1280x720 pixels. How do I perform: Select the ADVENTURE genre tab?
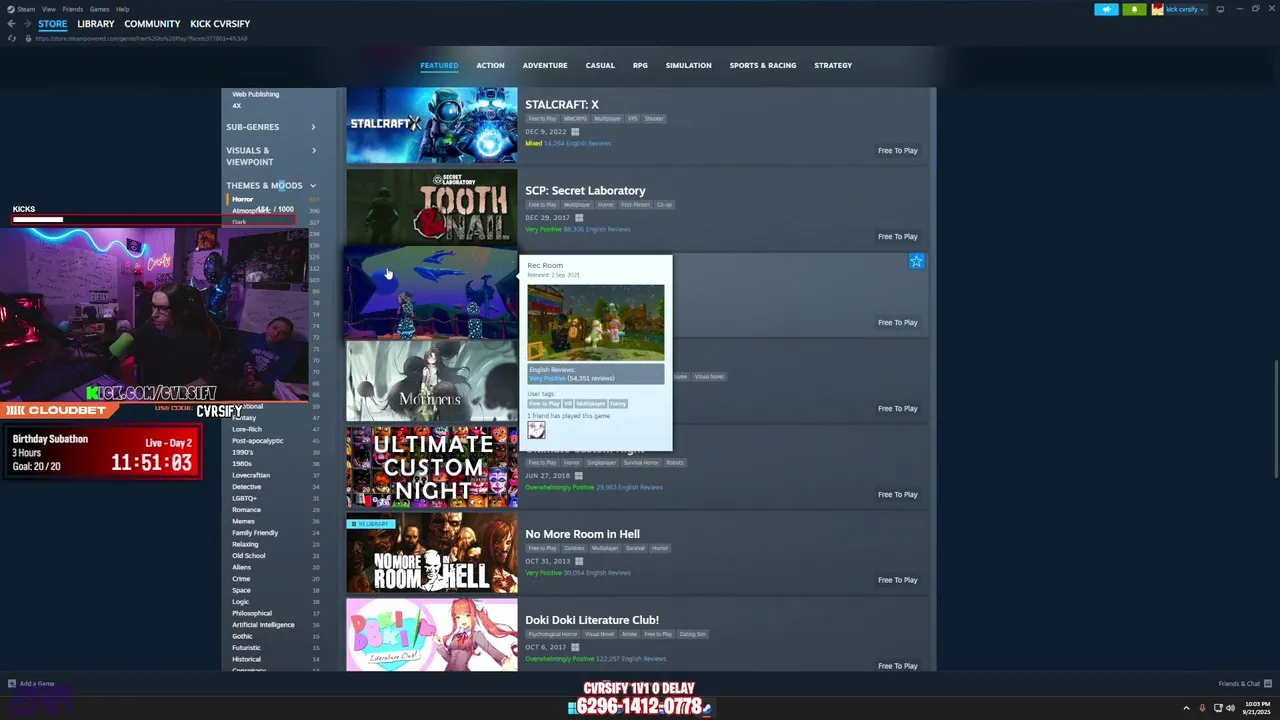click(545, 65)
